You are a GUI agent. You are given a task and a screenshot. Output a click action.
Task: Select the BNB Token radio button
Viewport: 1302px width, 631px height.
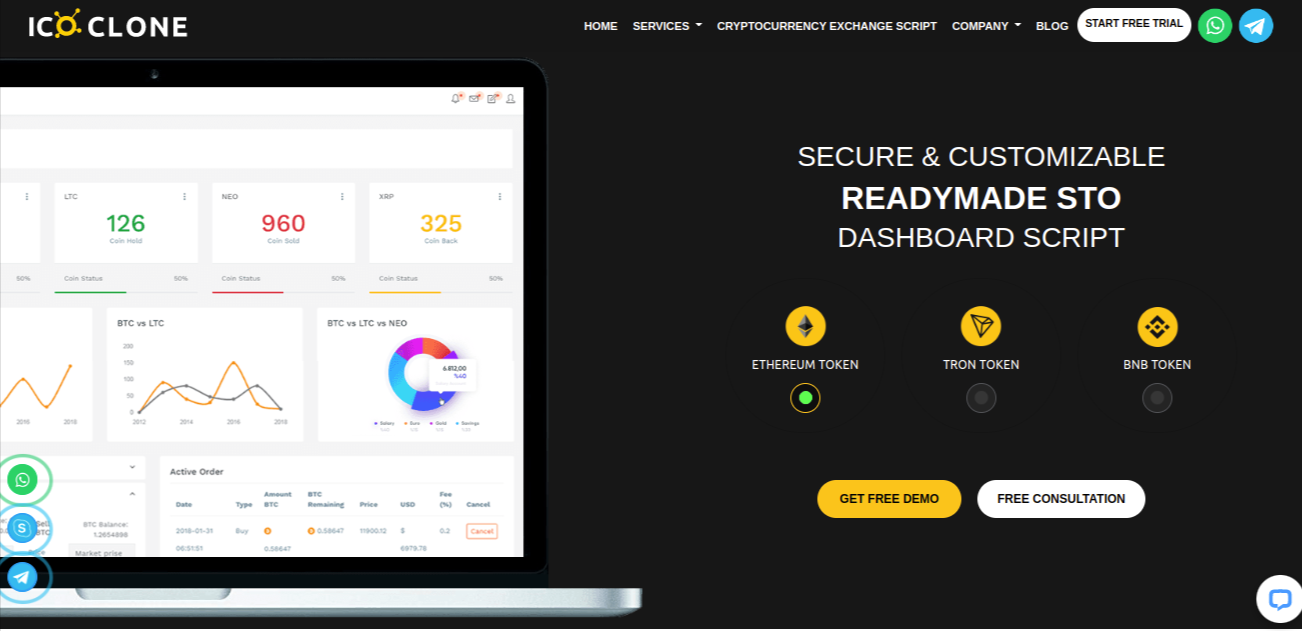coord(1157,398)
